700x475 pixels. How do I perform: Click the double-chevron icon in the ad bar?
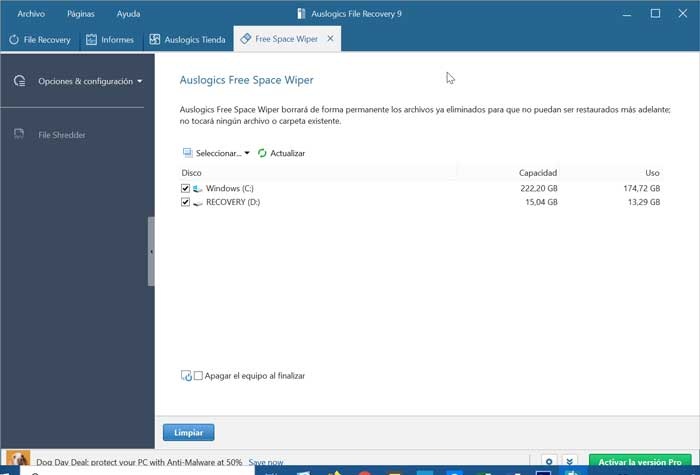click(x=569, y=462)
